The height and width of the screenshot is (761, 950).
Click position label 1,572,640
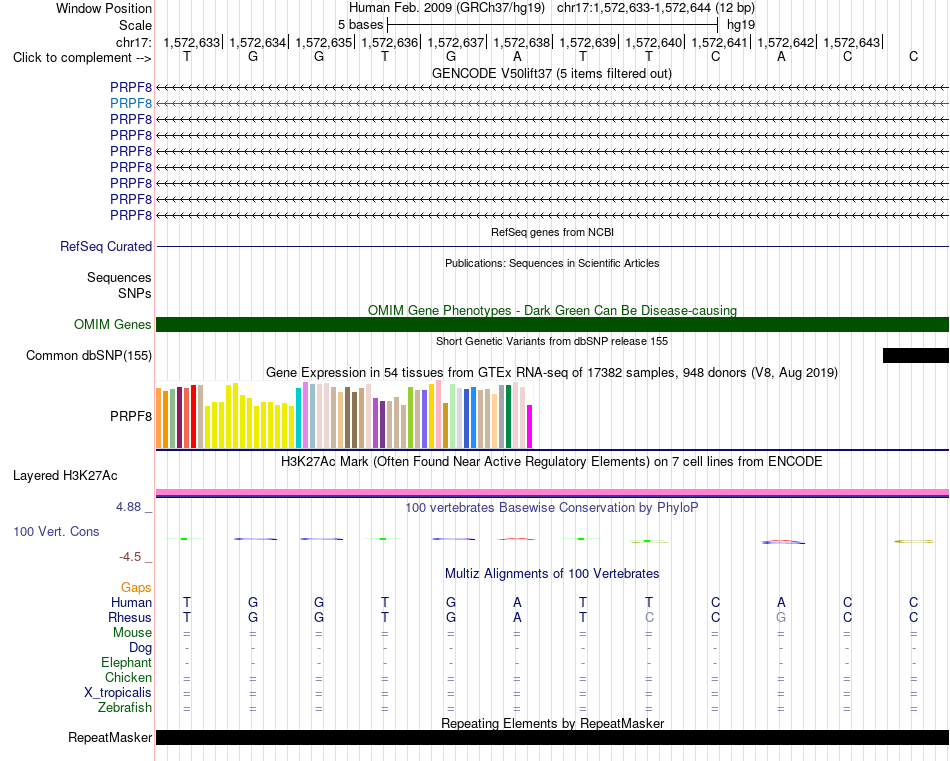(x=654, y=42)
